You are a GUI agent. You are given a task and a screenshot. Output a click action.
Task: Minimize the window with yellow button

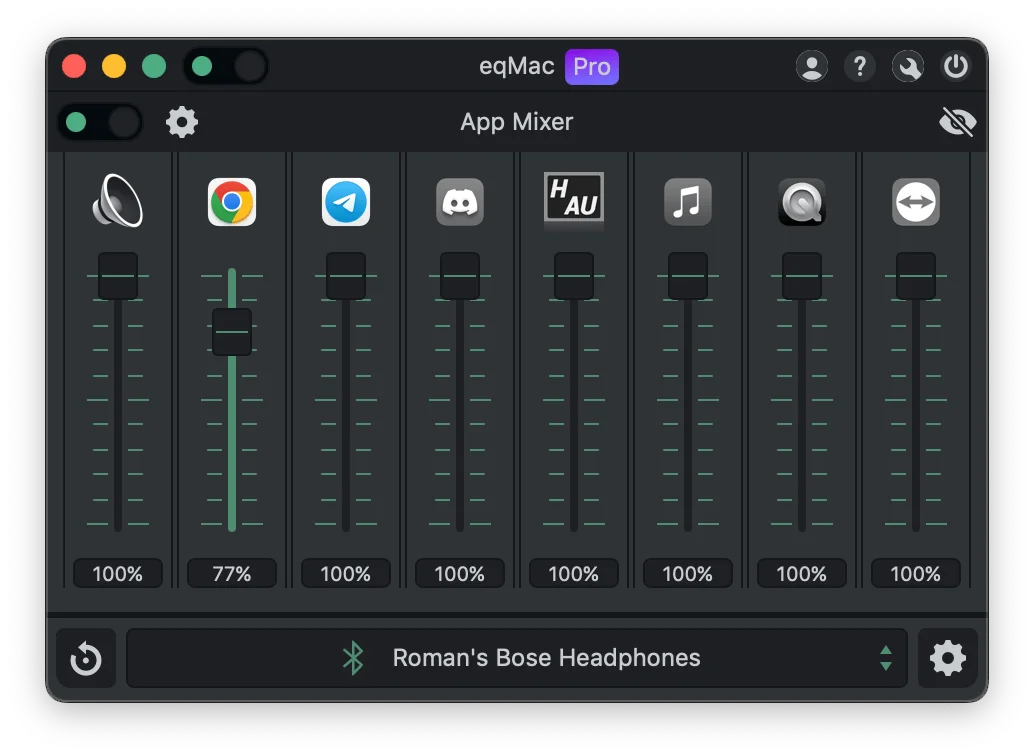tap(114, 67)
